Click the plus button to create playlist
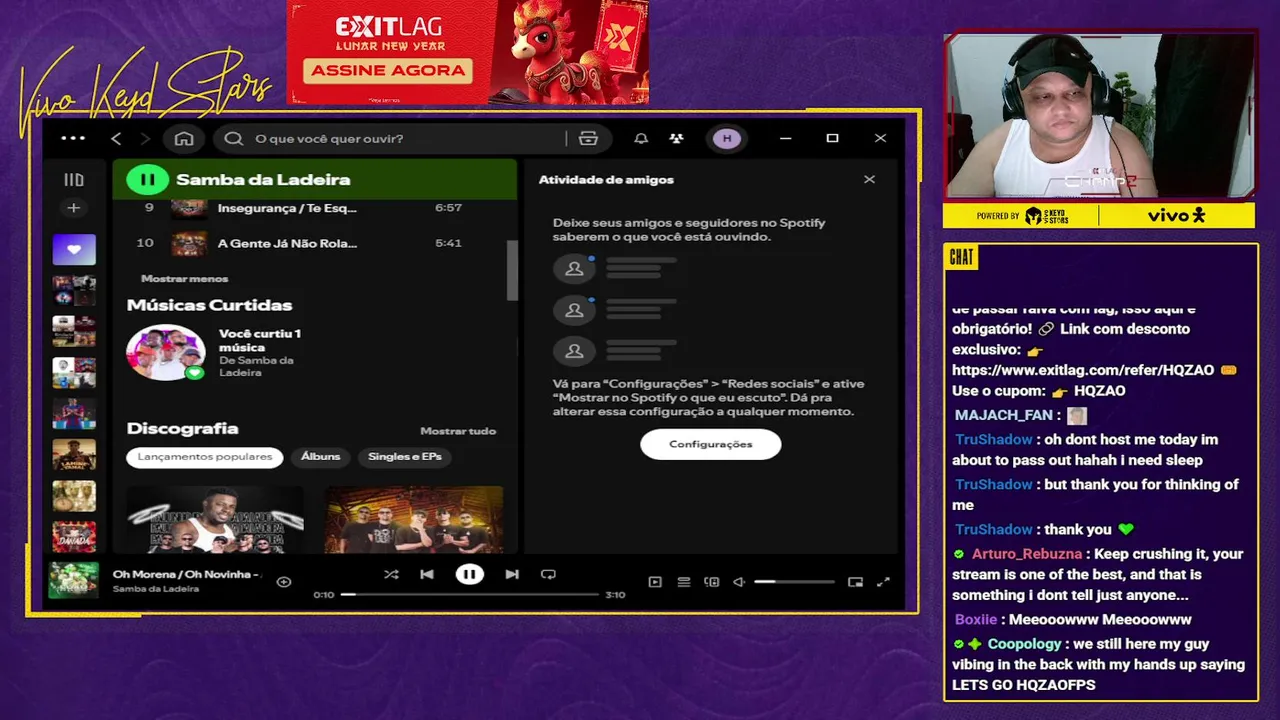Image resolution: width=1280 pixels, height=720 pixels. click(73, 208)
